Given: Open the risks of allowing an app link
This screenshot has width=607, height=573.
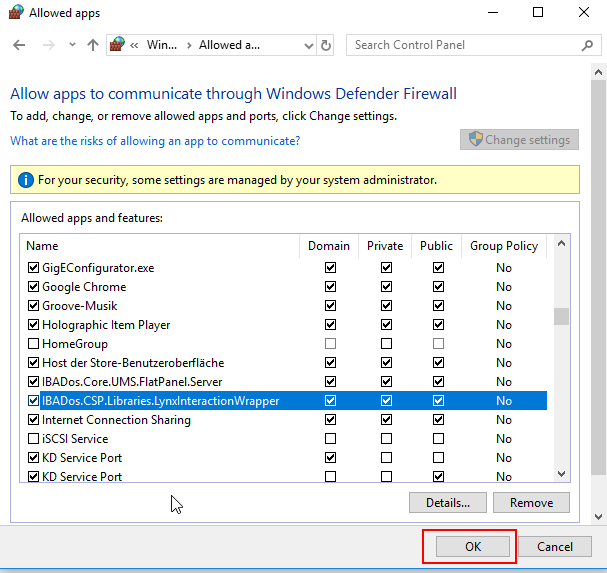Looking at the screenshot, I should click(x=155, y=141).
